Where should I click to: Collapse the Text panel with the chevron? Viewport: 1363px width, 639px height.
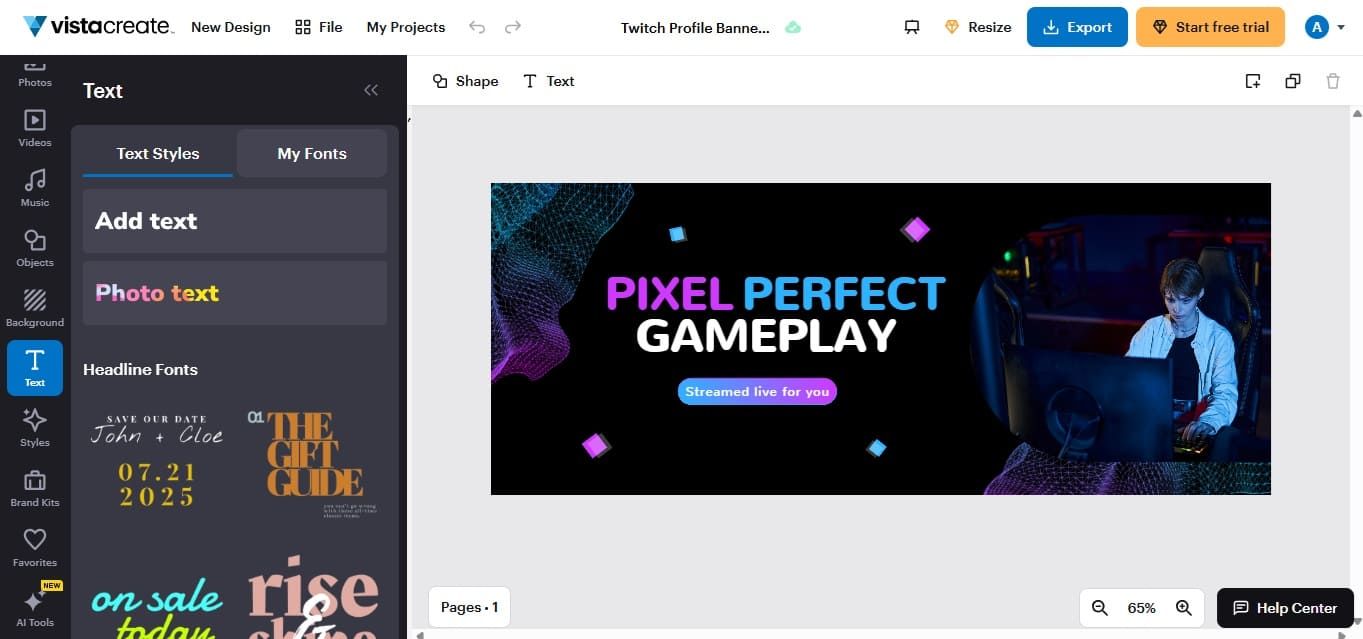[x=371, y=90]
